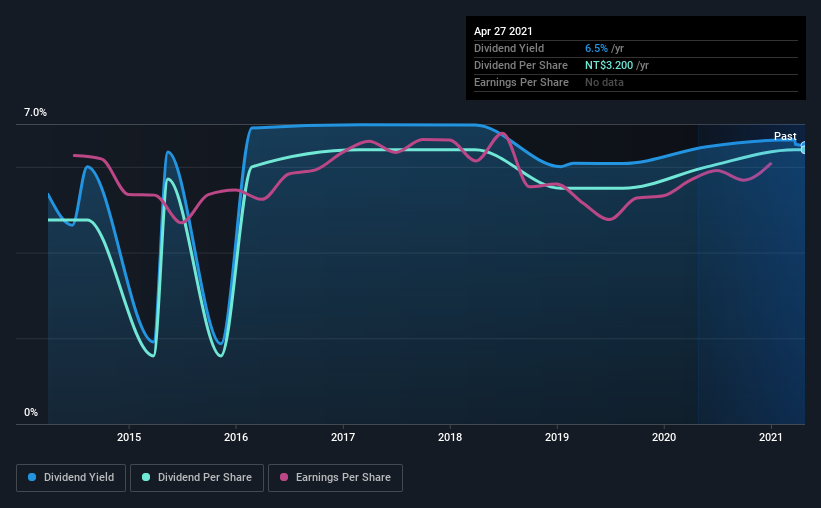Click the blue Dividend Yield legend dot

point(32,477)
